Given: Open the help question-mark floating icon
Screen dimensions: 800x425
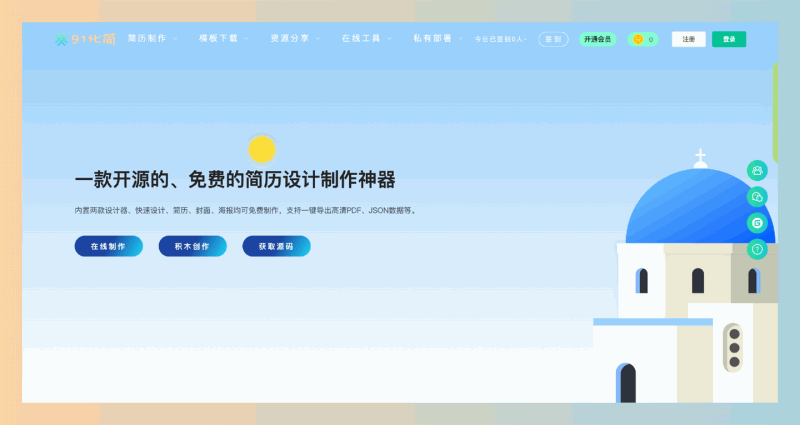Looking at the screenshot, I should pos(757,249).
